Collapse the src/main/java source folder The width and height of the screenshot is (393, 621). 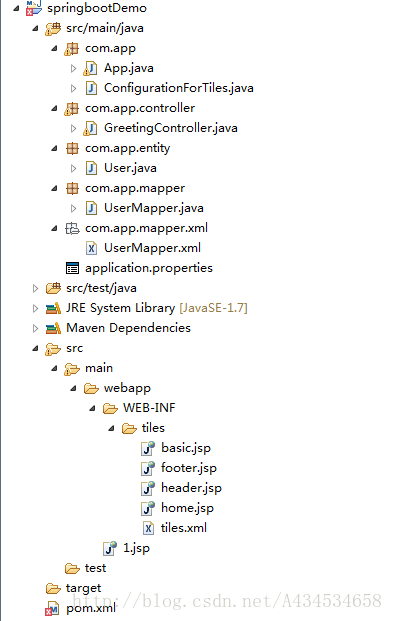coord(35,29)
